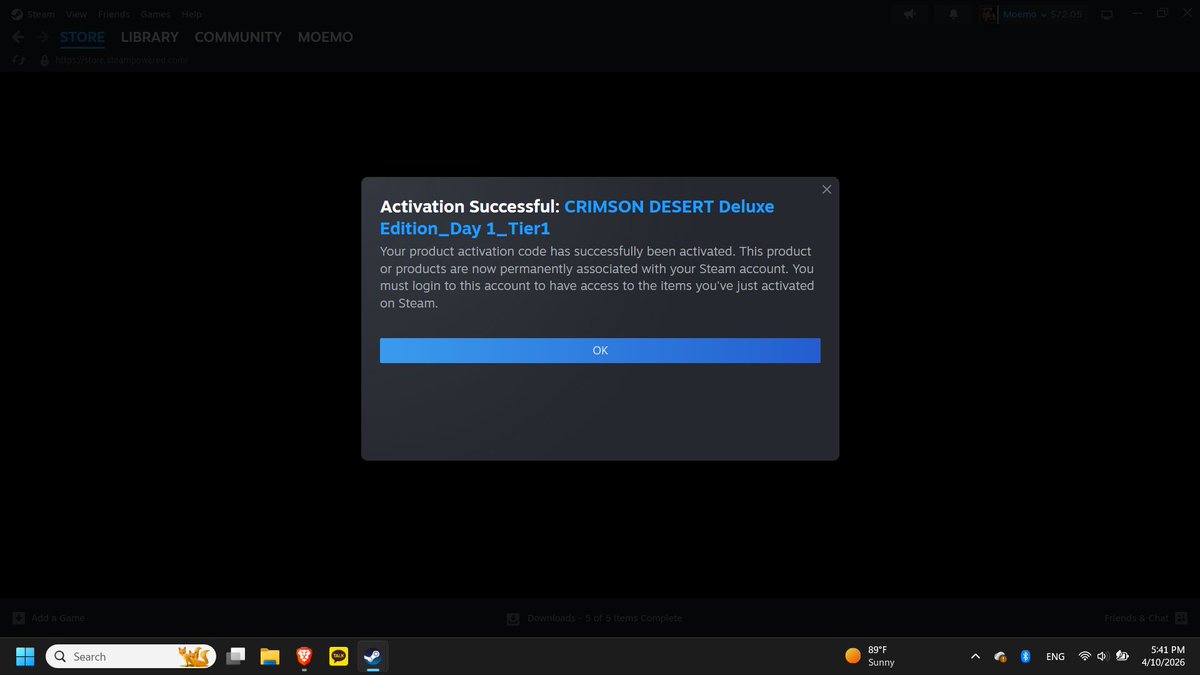1200x675 pixels.
Task: Open Downloads at the bottom bar
Action: [594, 618]
